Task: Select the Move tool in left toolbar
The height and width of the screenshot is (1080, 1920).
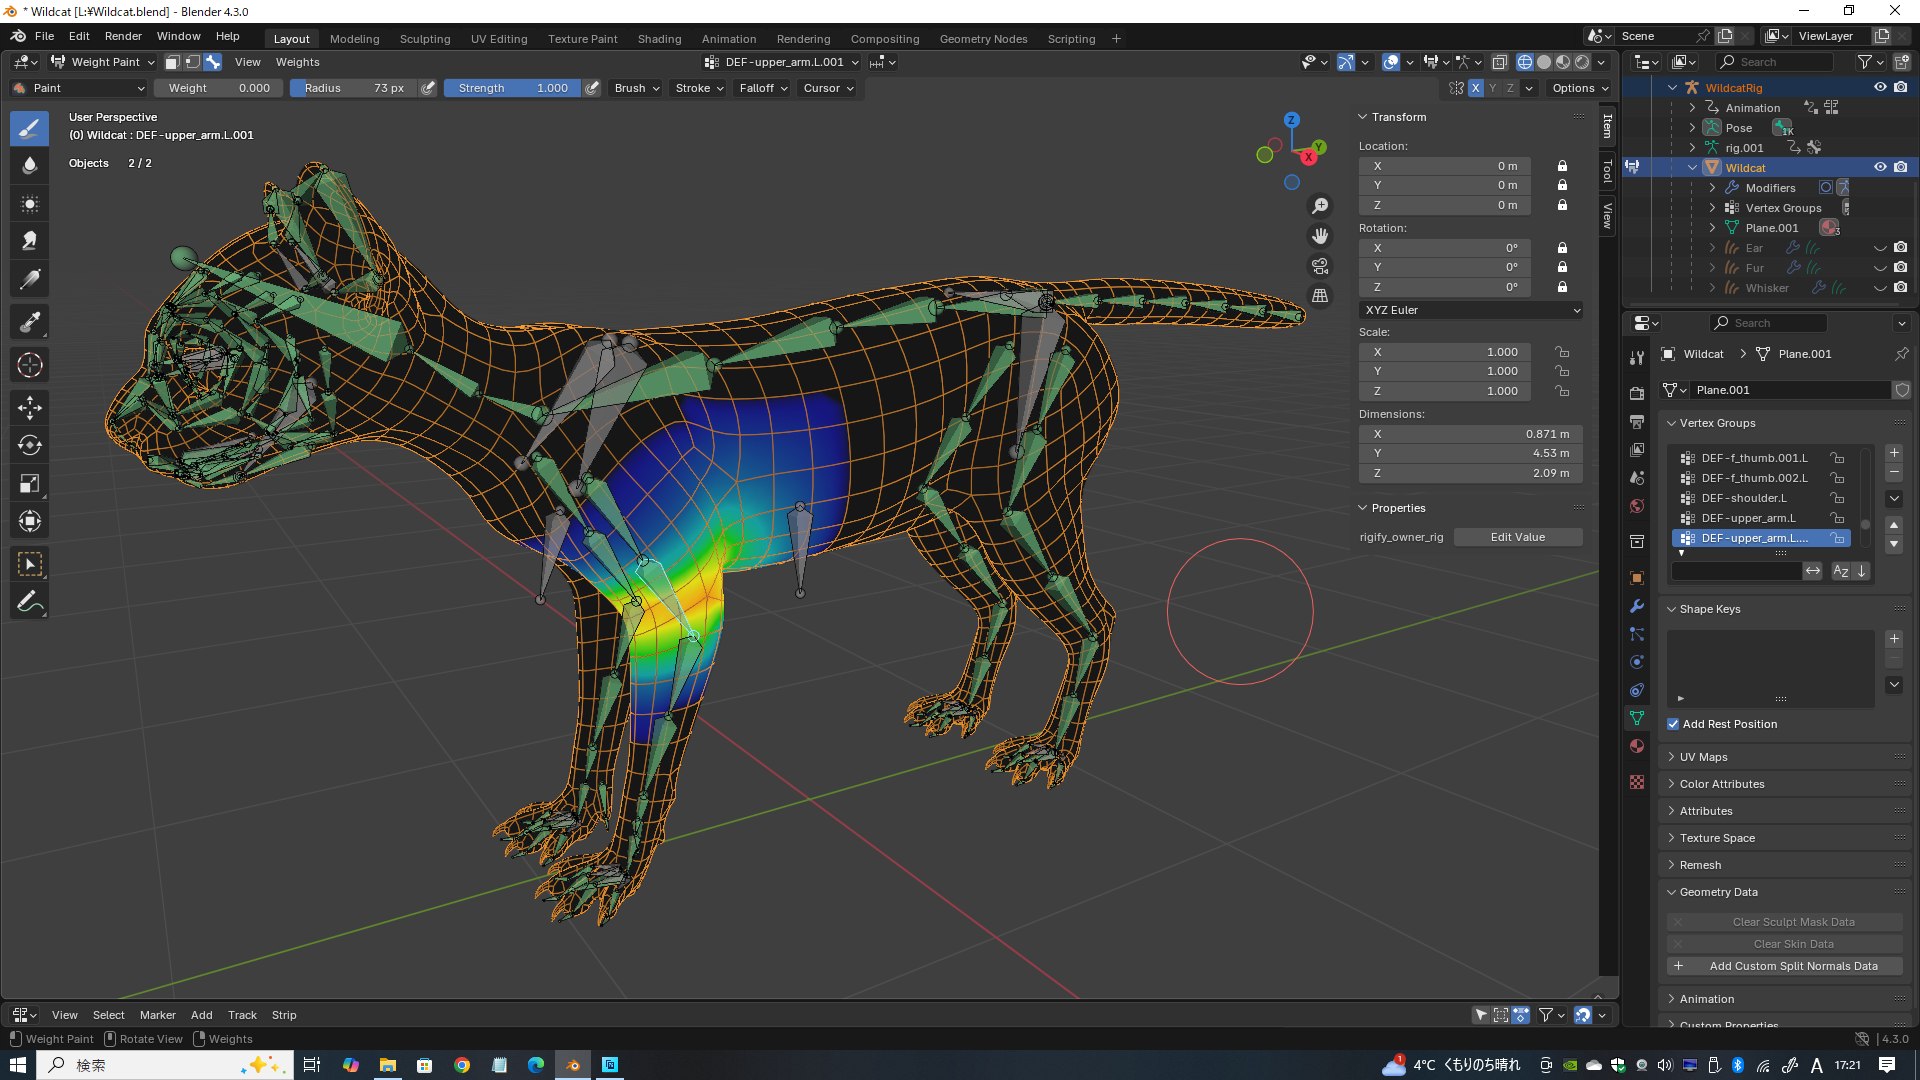Action: tap(30, 407)
